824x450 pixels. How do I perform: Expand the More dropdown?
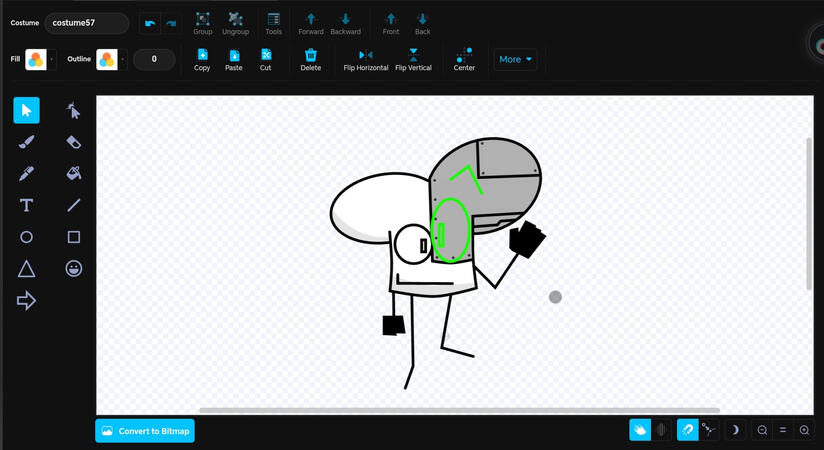click(516, 59)
